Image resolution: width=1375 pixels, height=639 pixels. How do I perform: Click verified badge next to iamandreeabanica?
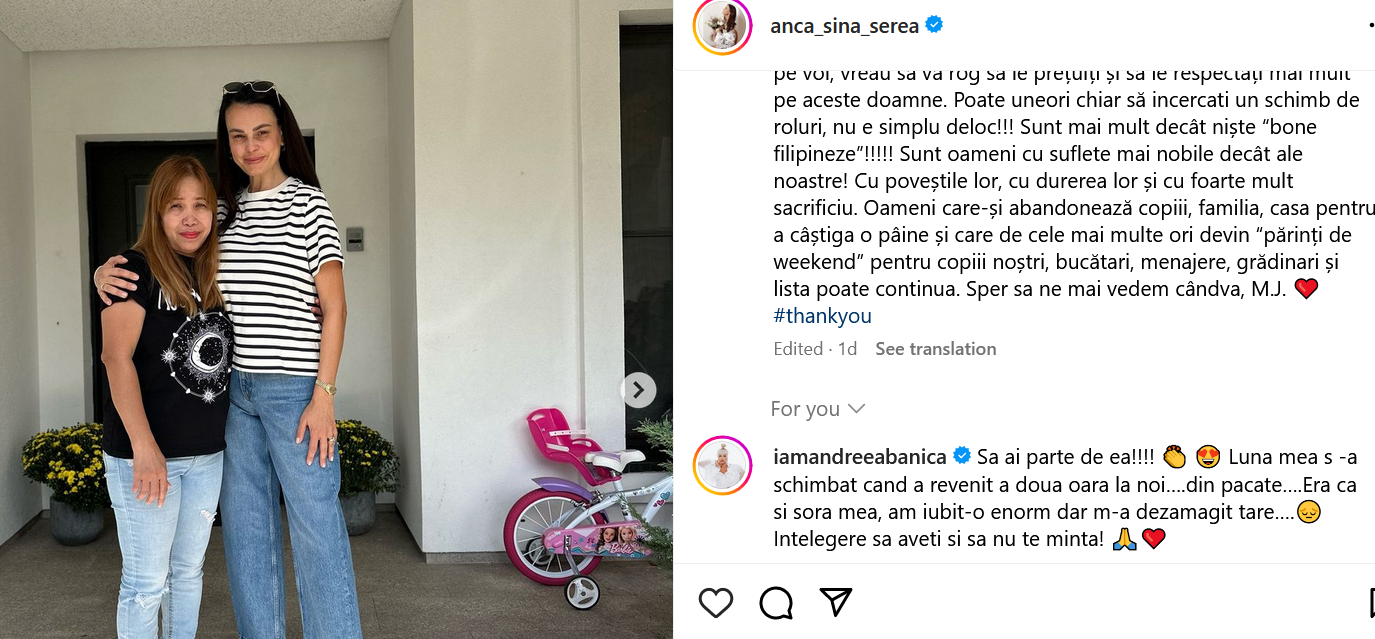click(x=961, y=456)
